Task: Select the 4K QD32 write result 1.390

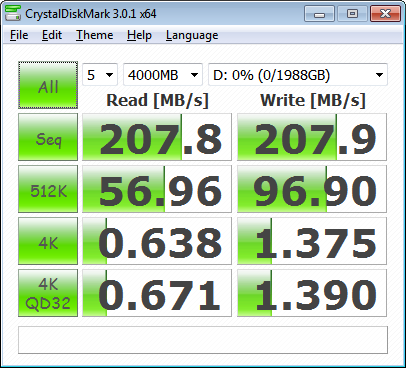Action: click(312, 293)
